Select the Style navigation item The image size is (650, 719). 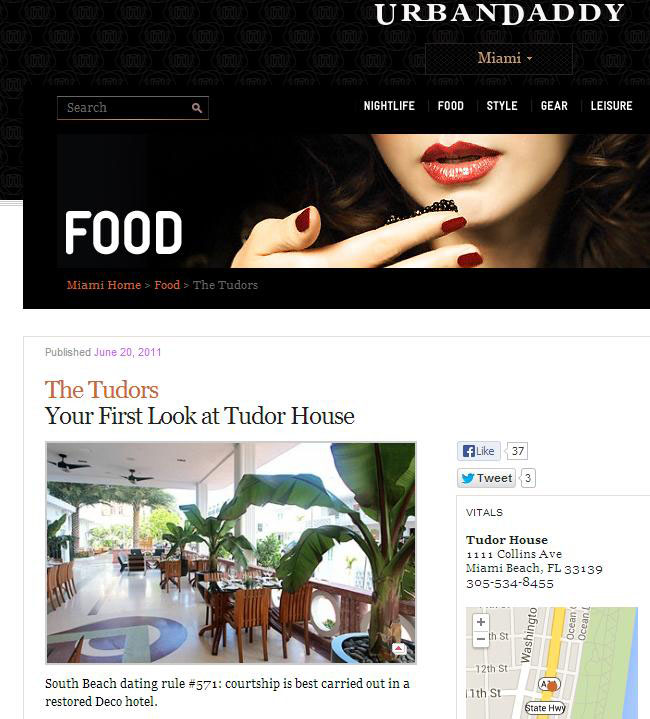[502, 106]
